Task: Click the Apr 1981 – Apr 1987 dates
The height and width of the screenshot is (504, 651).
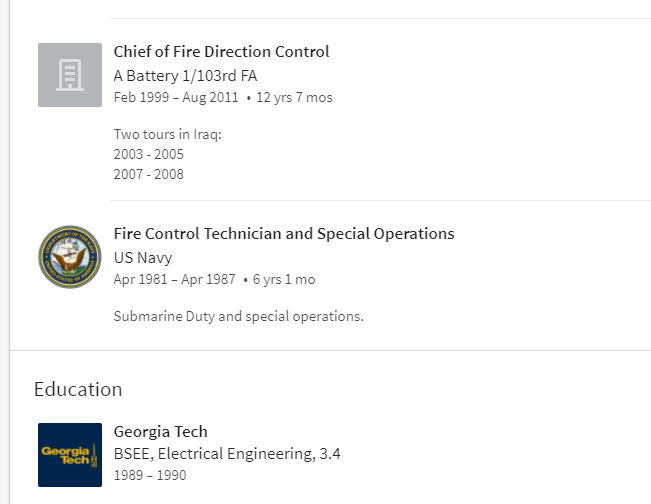Action: point(174,280)
